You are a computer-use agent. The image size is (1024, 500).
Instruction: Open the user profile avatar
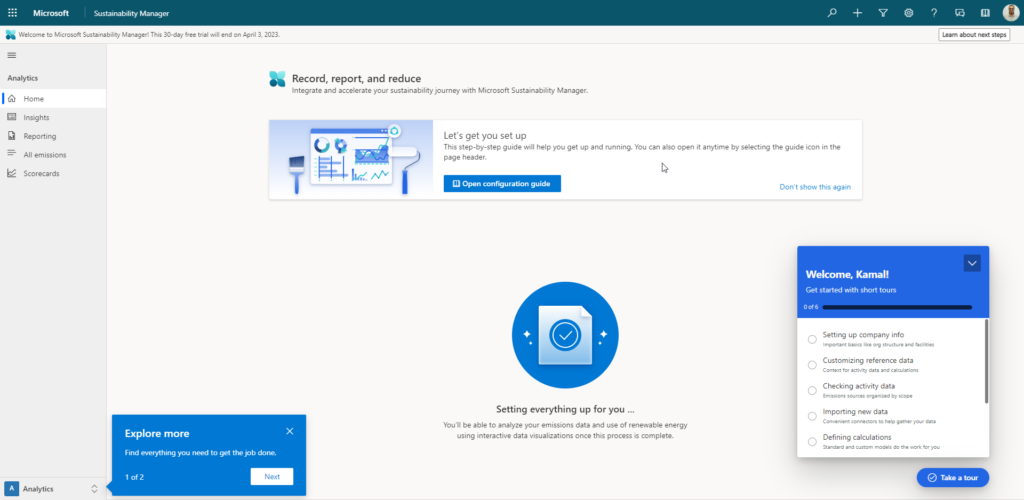pyautogui.click(x=1010, y=12)
